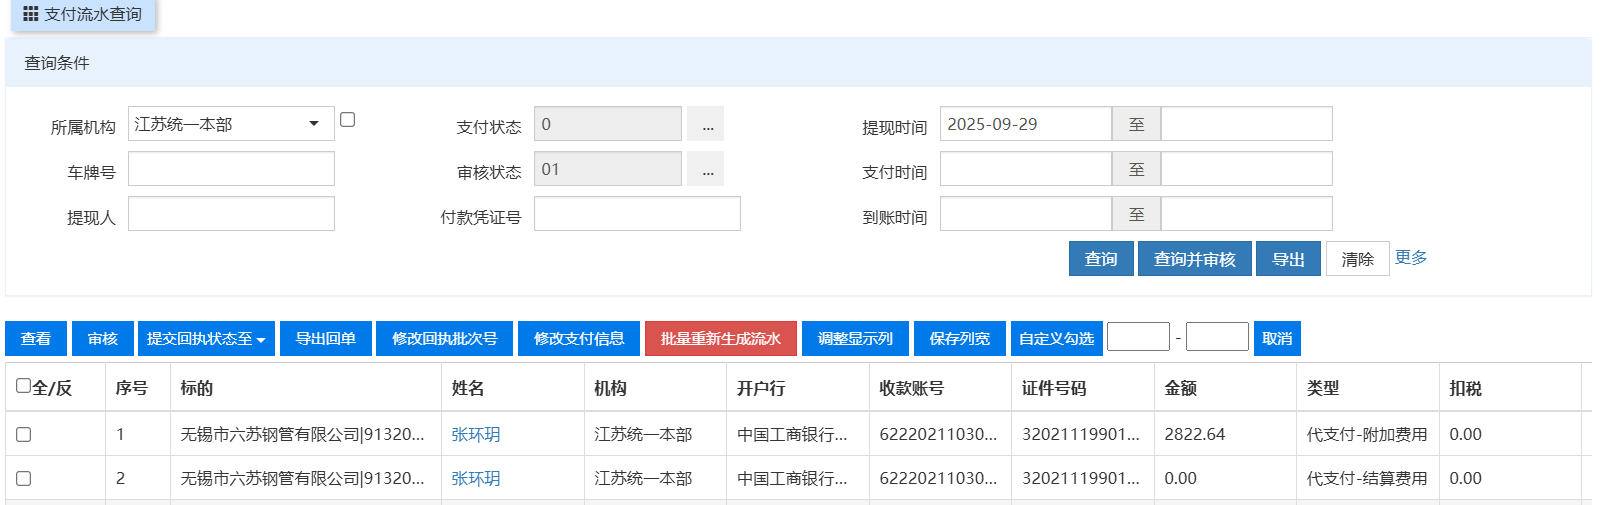The image size is (1609, 505).
Task: Open the 支付流水查询 tab
Action: click(83, 15)
